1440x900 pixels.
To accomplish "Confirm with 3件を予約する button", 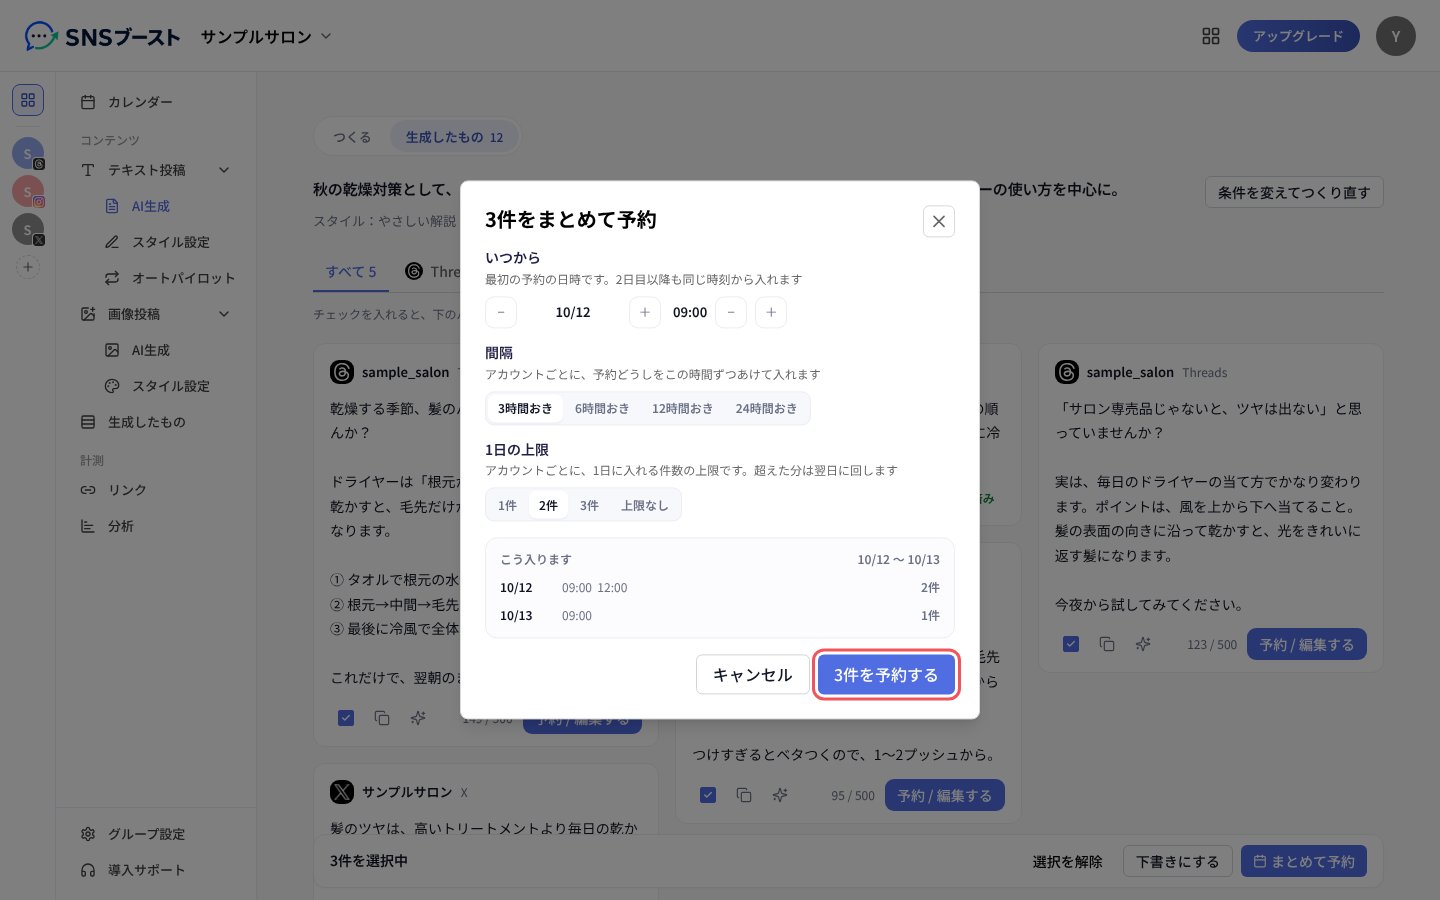I will 886,675.
